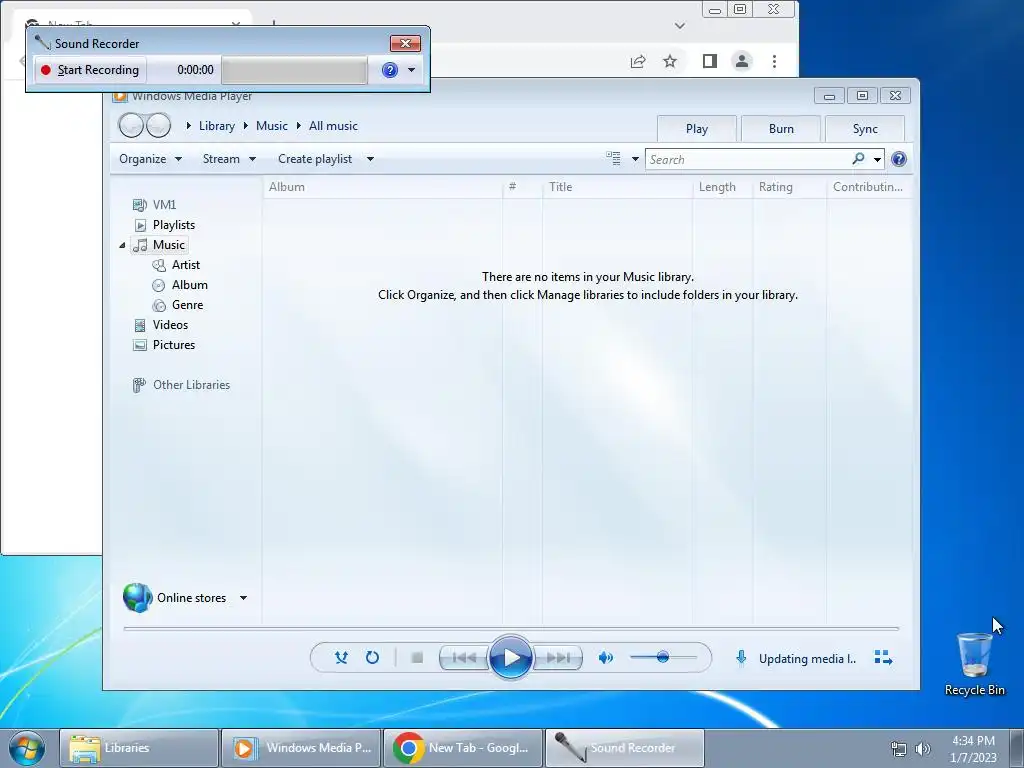The image size is (1024, 768).
Task: Open Videos in navigation pane
Action: [x=161, y=325]
